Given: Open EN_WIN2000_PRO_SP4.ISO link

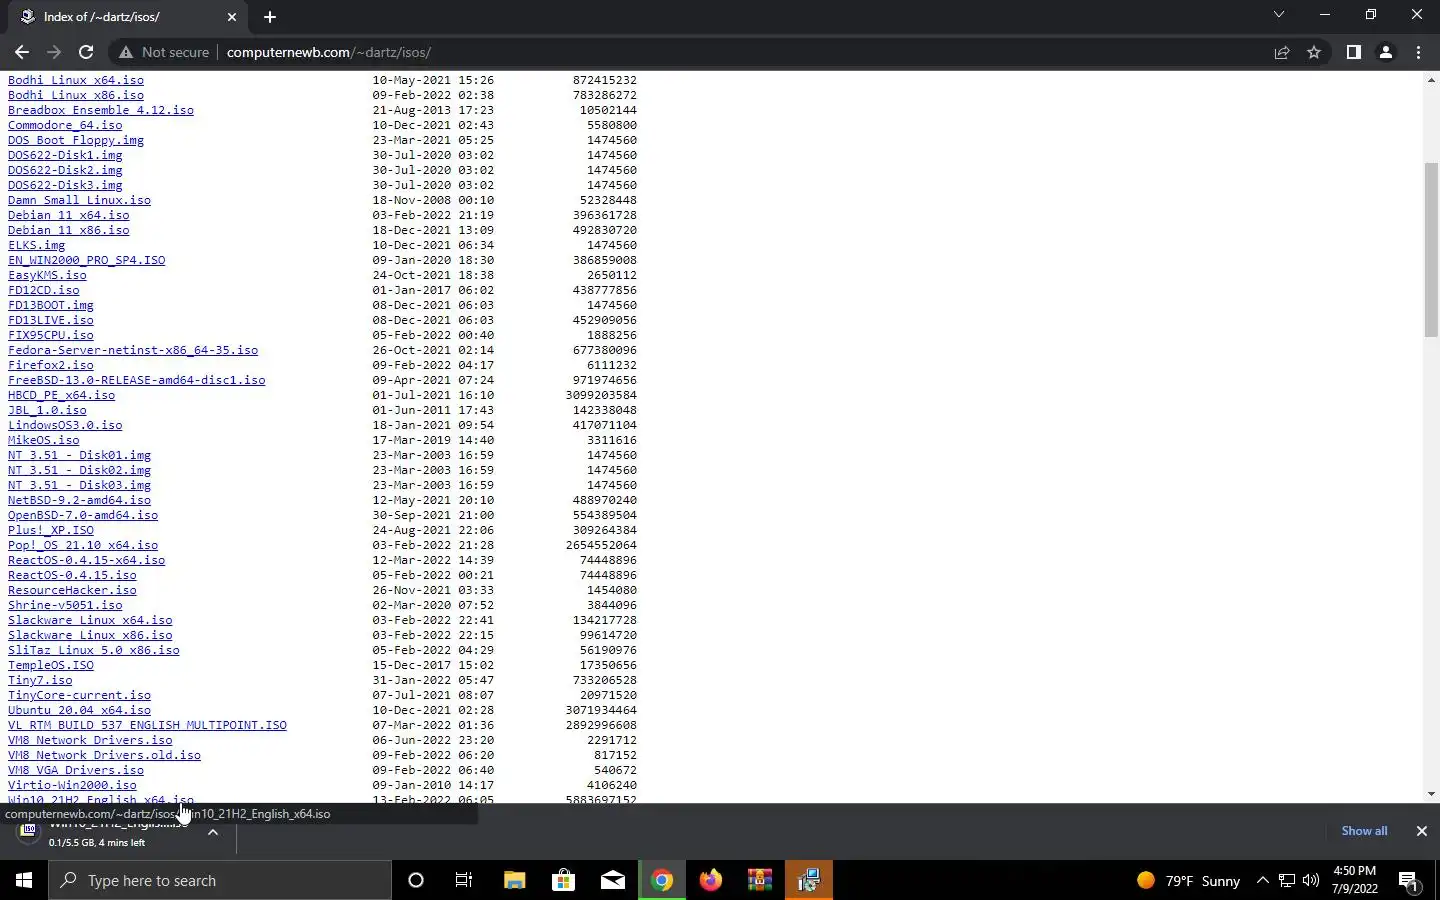Looking at the screenshot, I should (87, 260).
